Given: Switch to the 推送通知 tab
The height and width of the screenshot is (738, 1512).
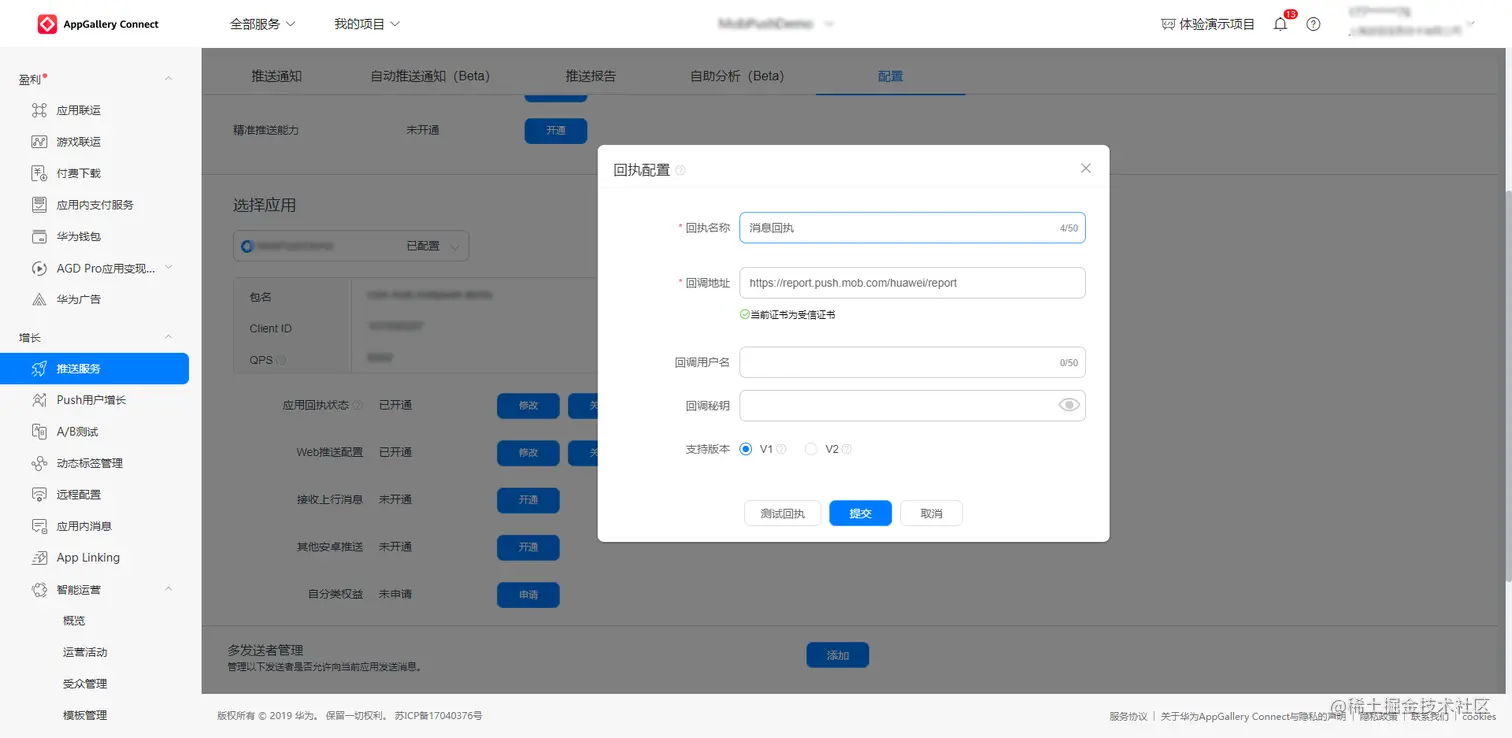Looking at the screenshot, I should (x=278, y=74).
